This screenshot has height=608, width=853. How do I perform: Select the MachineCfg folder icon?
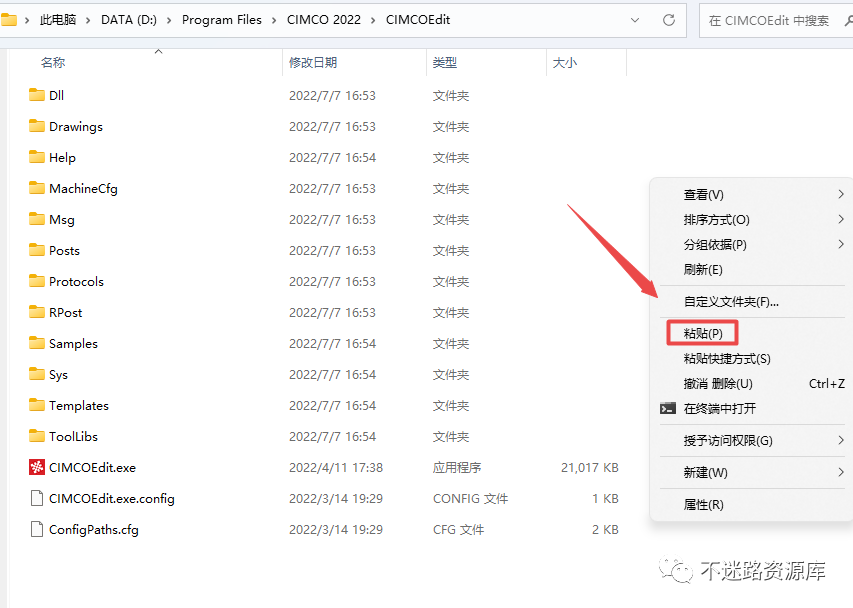click(x=37, y=188)
